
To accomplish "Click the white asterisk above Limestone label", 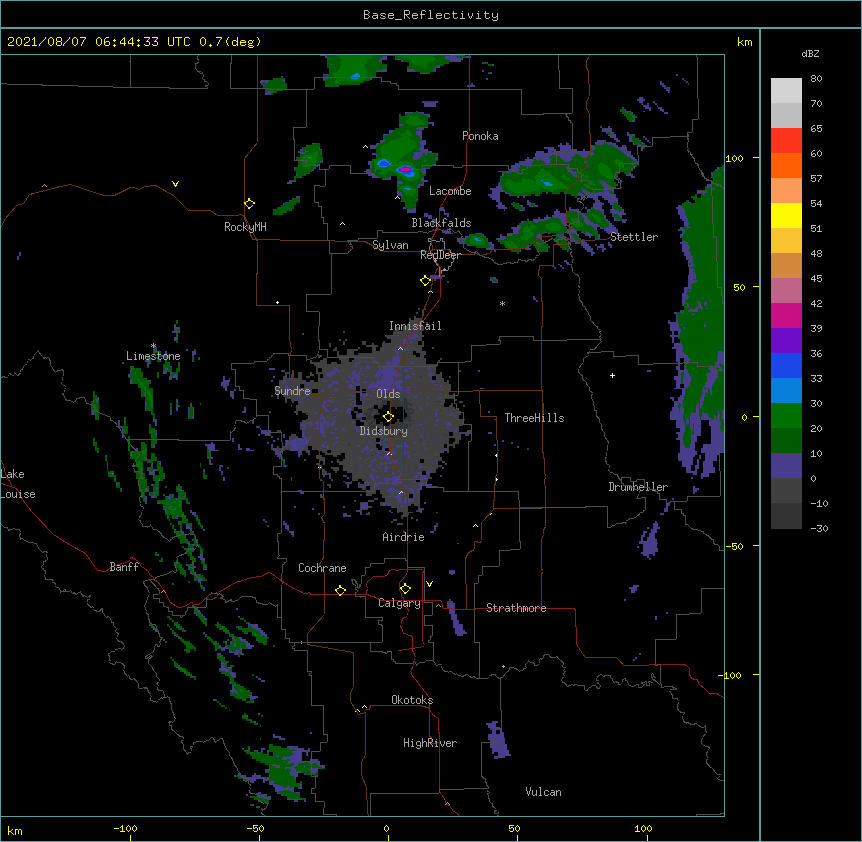I will (153, 346).
